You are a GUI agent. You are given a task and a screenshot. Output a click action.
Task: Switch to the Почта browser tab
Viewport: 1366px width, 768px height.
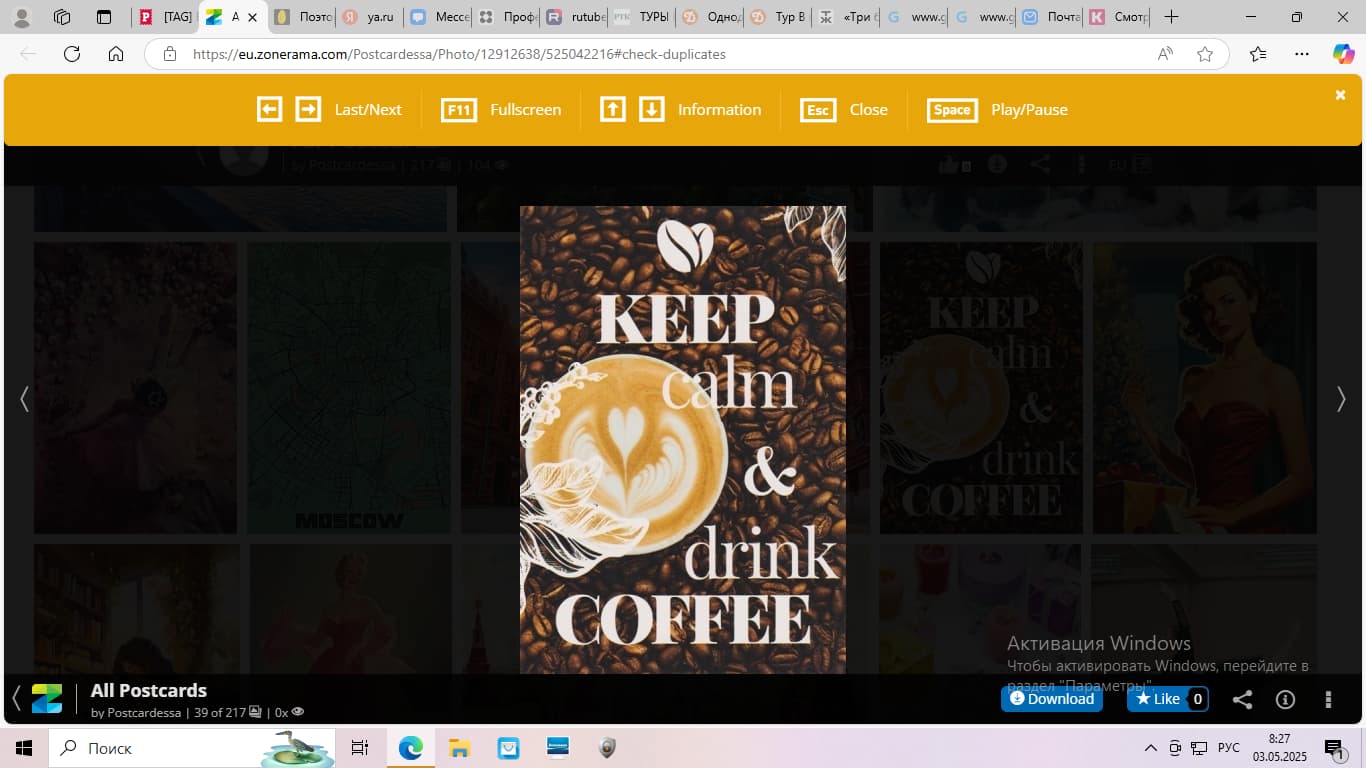click(1050, 17)
